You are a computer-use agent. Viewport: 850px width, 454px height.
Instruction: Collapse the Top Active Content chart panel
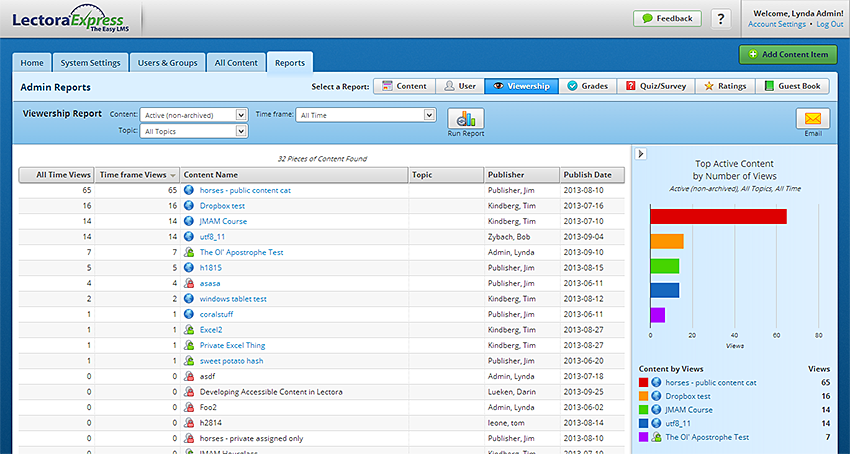640,154
